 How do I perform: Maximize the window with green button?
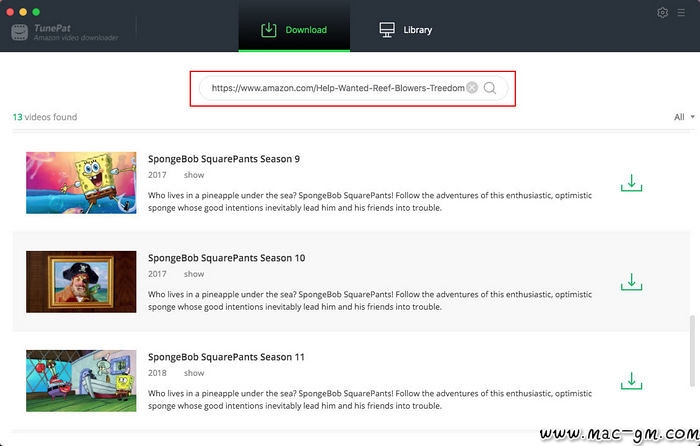click(36, 12)
